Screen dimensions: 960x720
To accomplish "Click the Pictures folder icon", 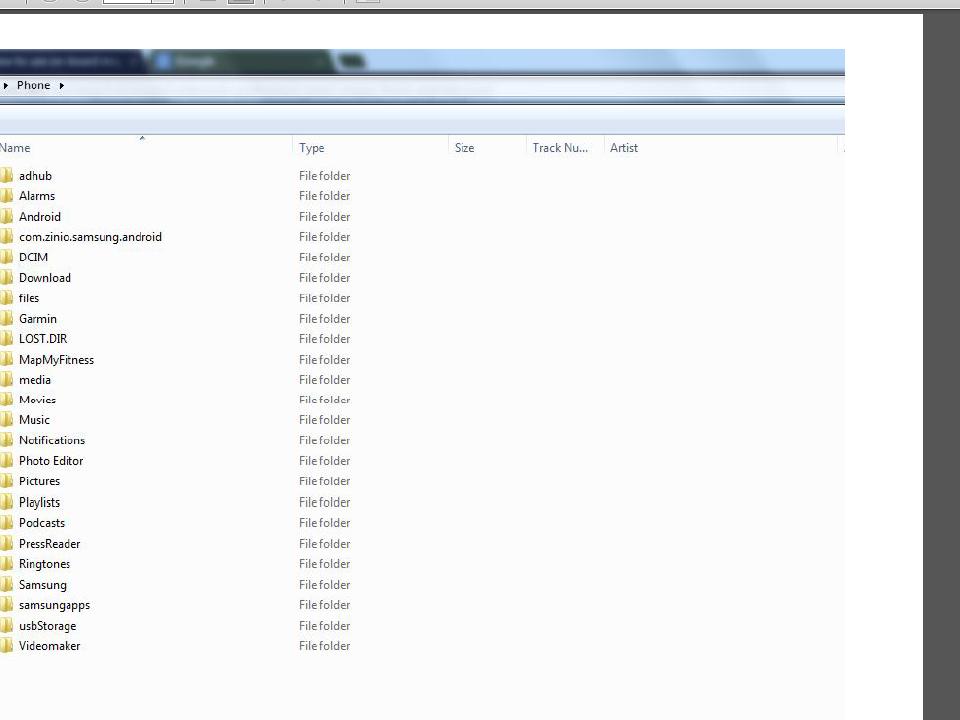I will 6,481.
